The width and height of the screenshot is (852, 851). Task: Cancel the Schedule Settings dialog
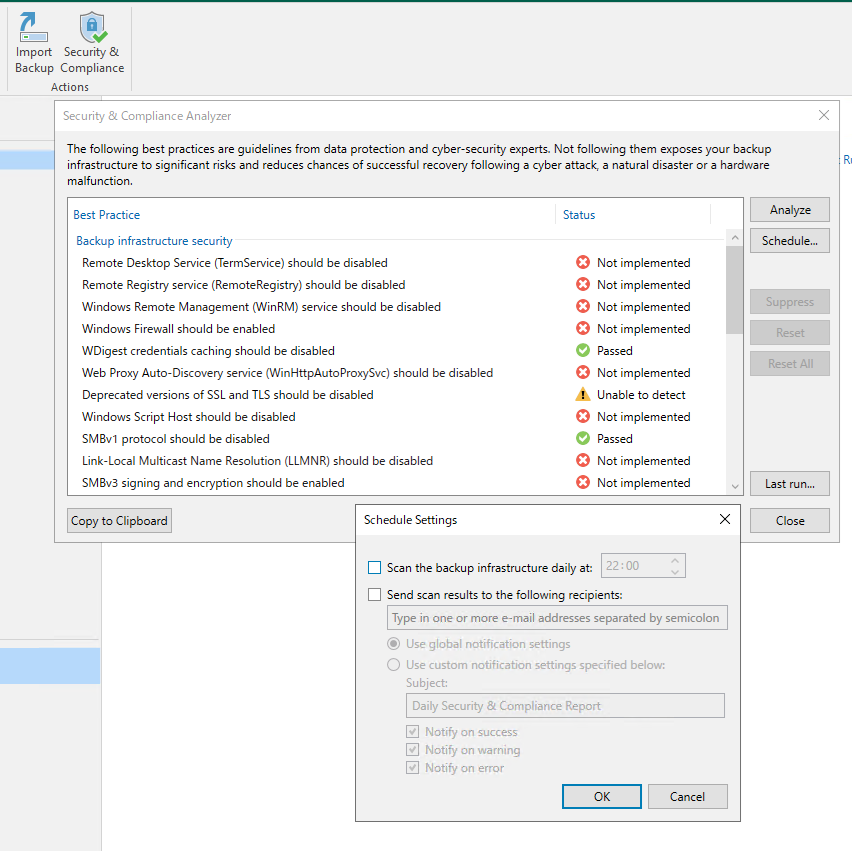point(687,796)
